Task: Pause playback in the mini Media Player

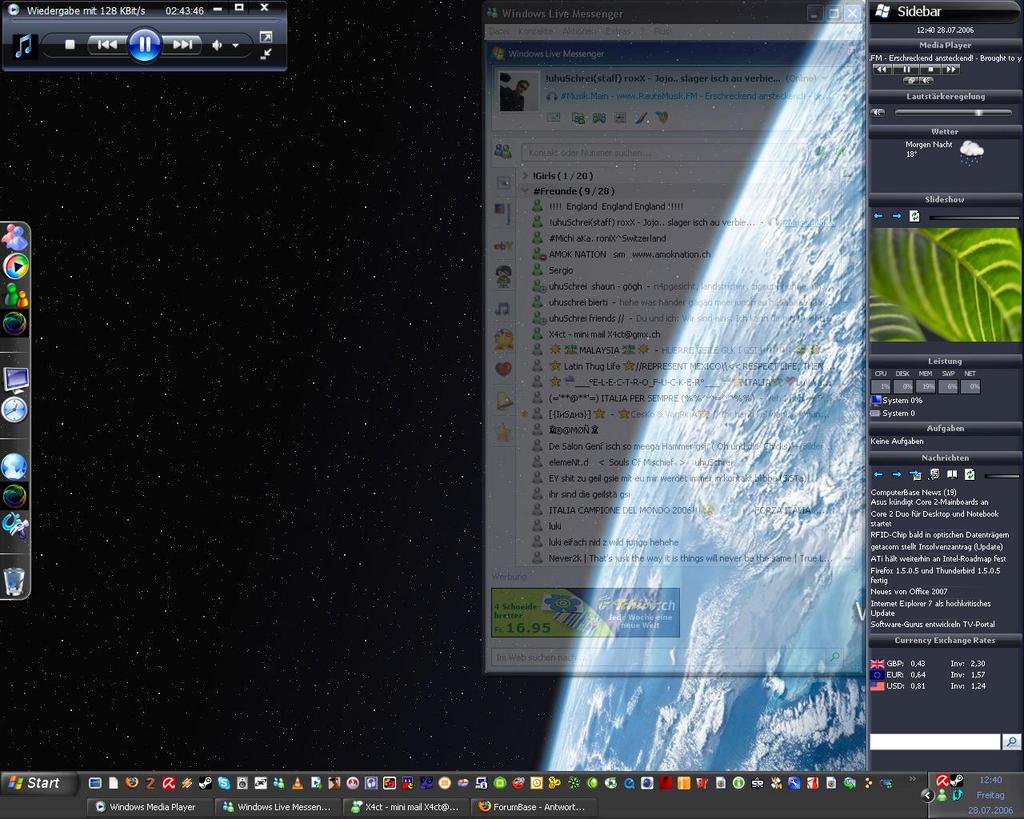Action: (144, 44)
